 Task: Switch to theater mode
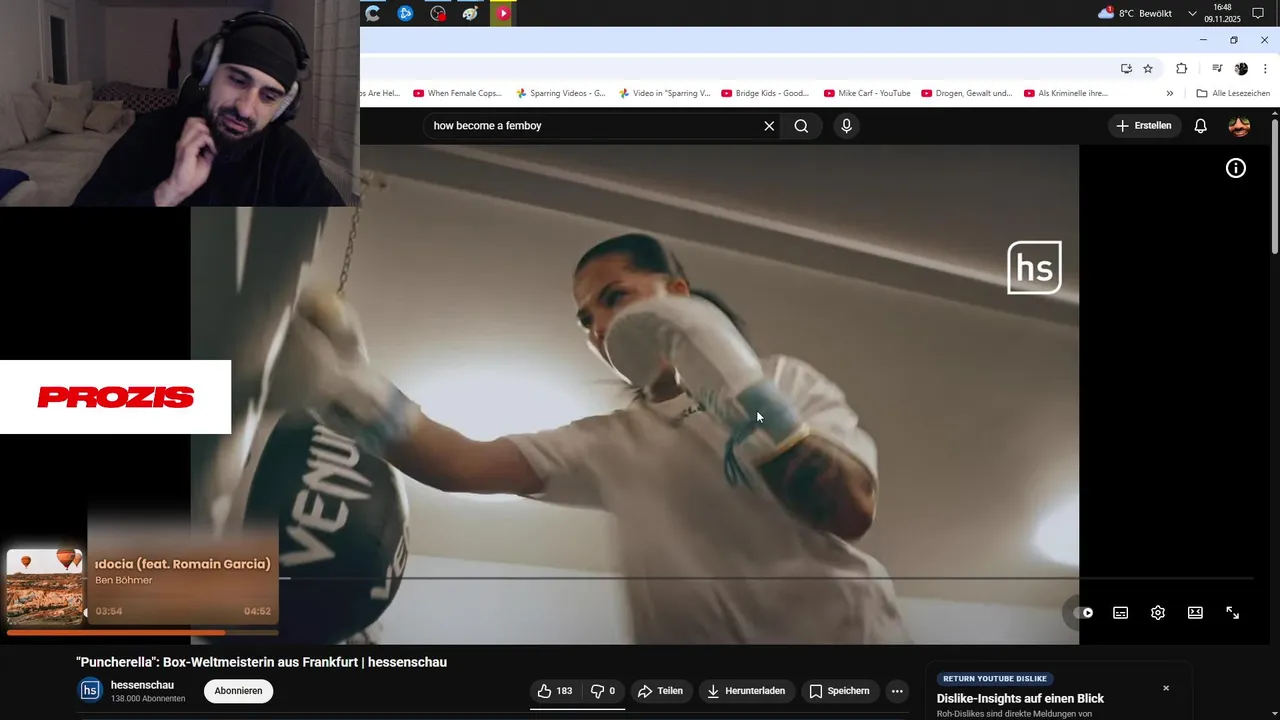click(x=1195, y=613)
